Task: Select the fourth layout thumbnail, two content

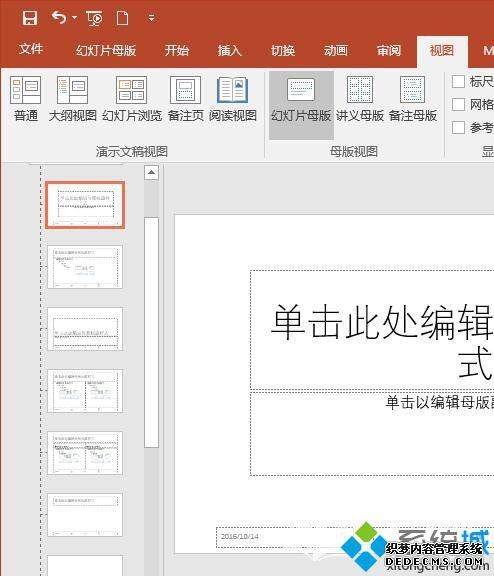Action: [85, 391]
